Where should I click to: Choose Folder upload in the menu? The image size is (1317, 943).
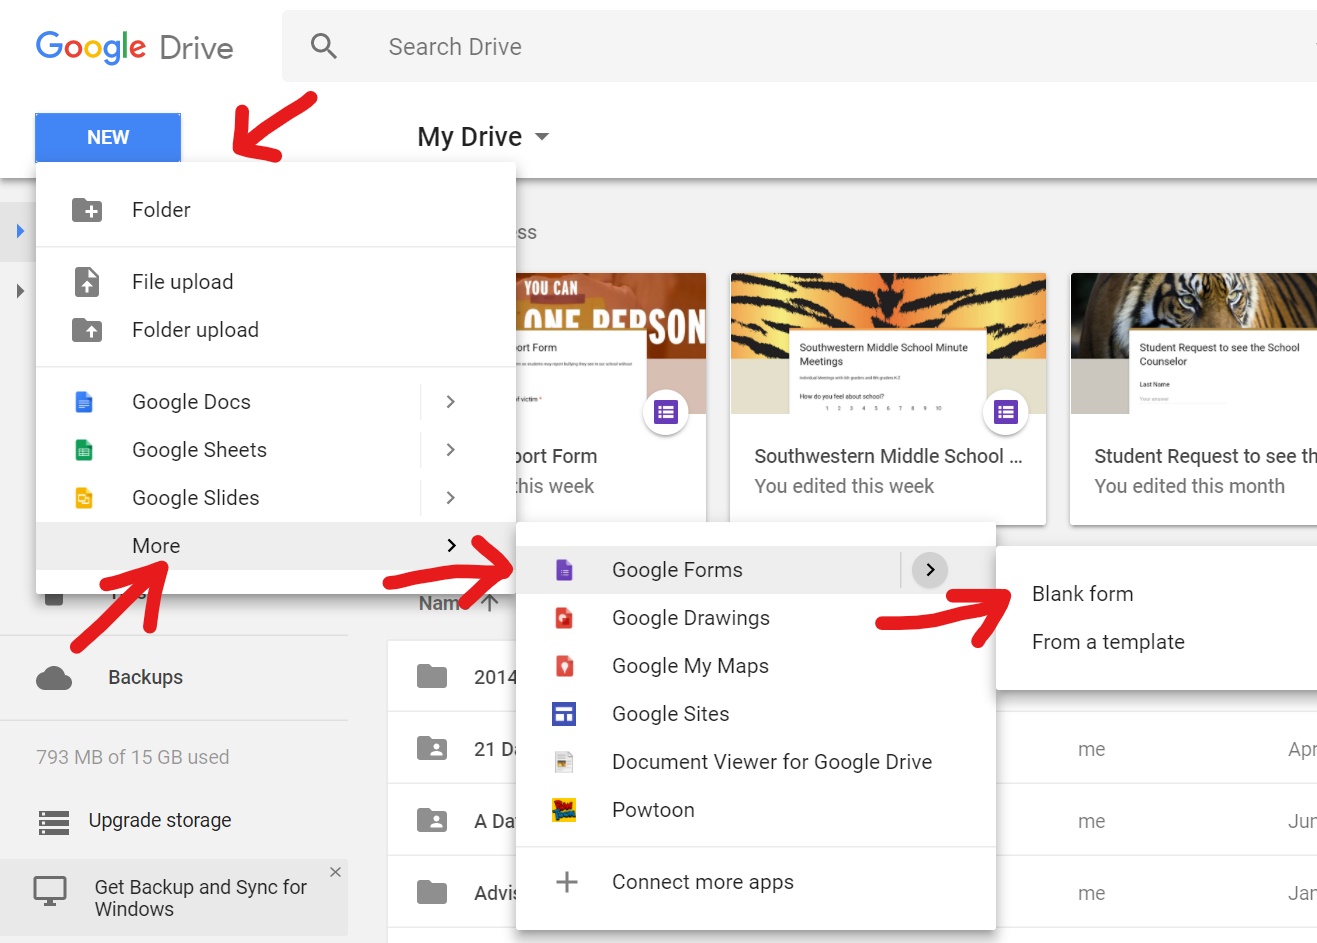pos(276,330)
